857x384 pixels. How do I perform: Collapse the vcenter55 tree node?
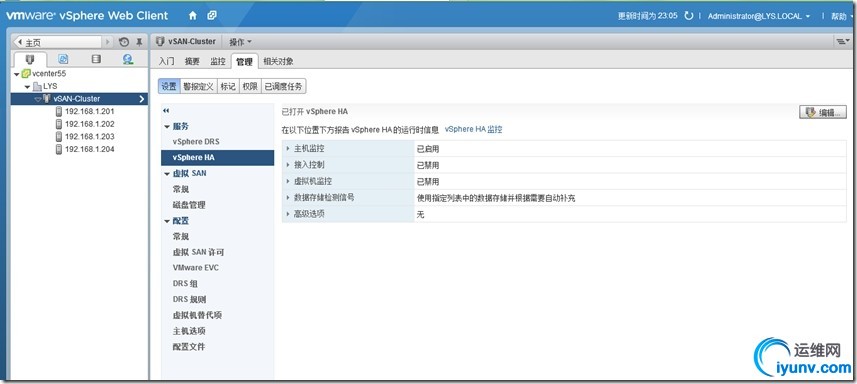(17, 74)
